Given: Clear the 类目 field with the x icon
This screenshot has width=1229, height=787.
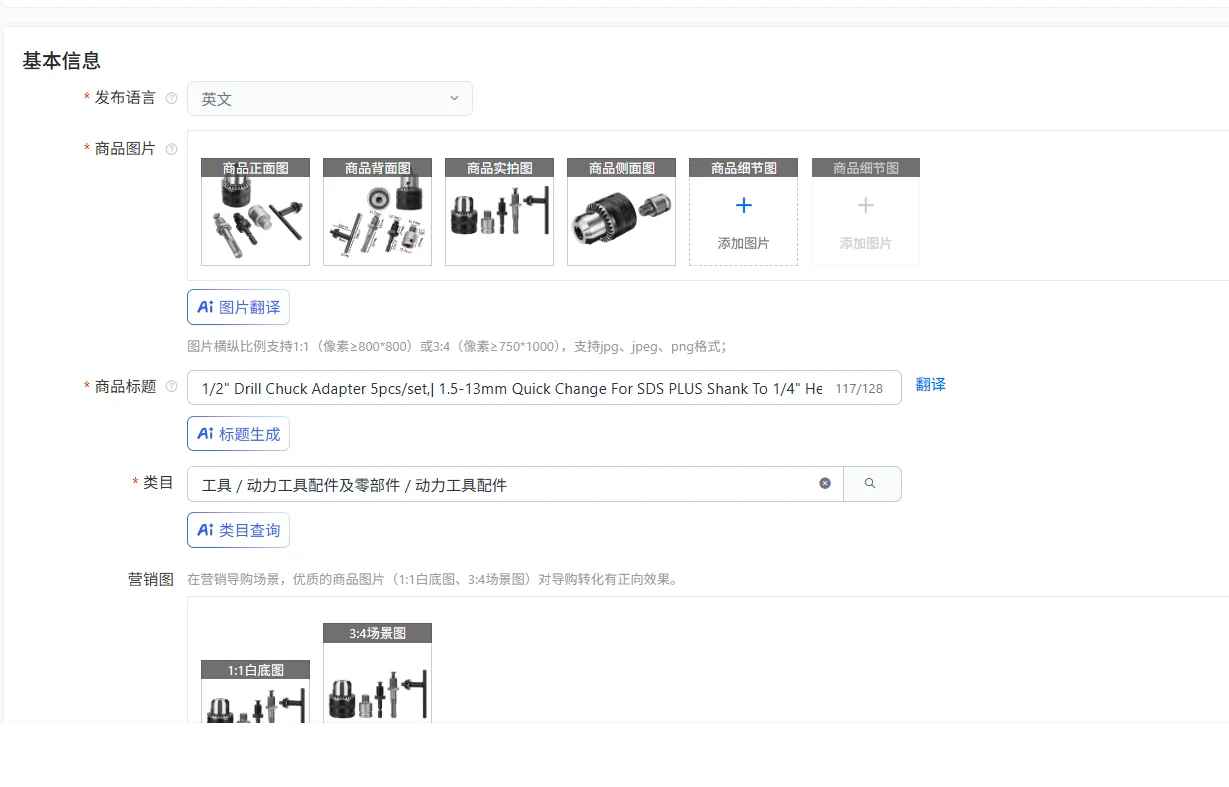Looking at the screenshot, I should pyautogui.click(x=825, y=483).
